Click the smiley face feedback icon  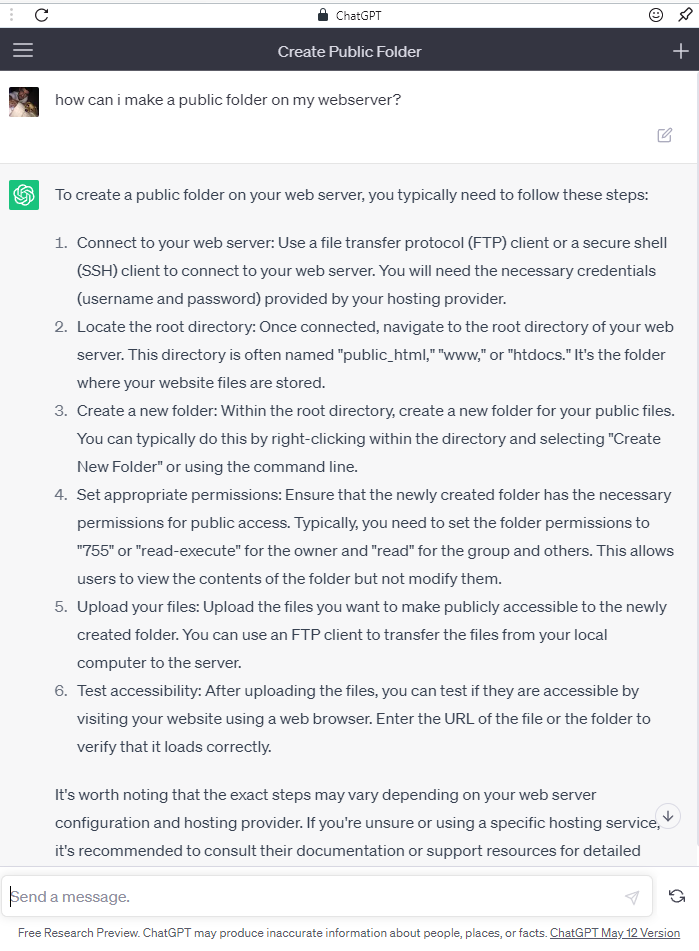pyautogui.click(x=656, y=15)
